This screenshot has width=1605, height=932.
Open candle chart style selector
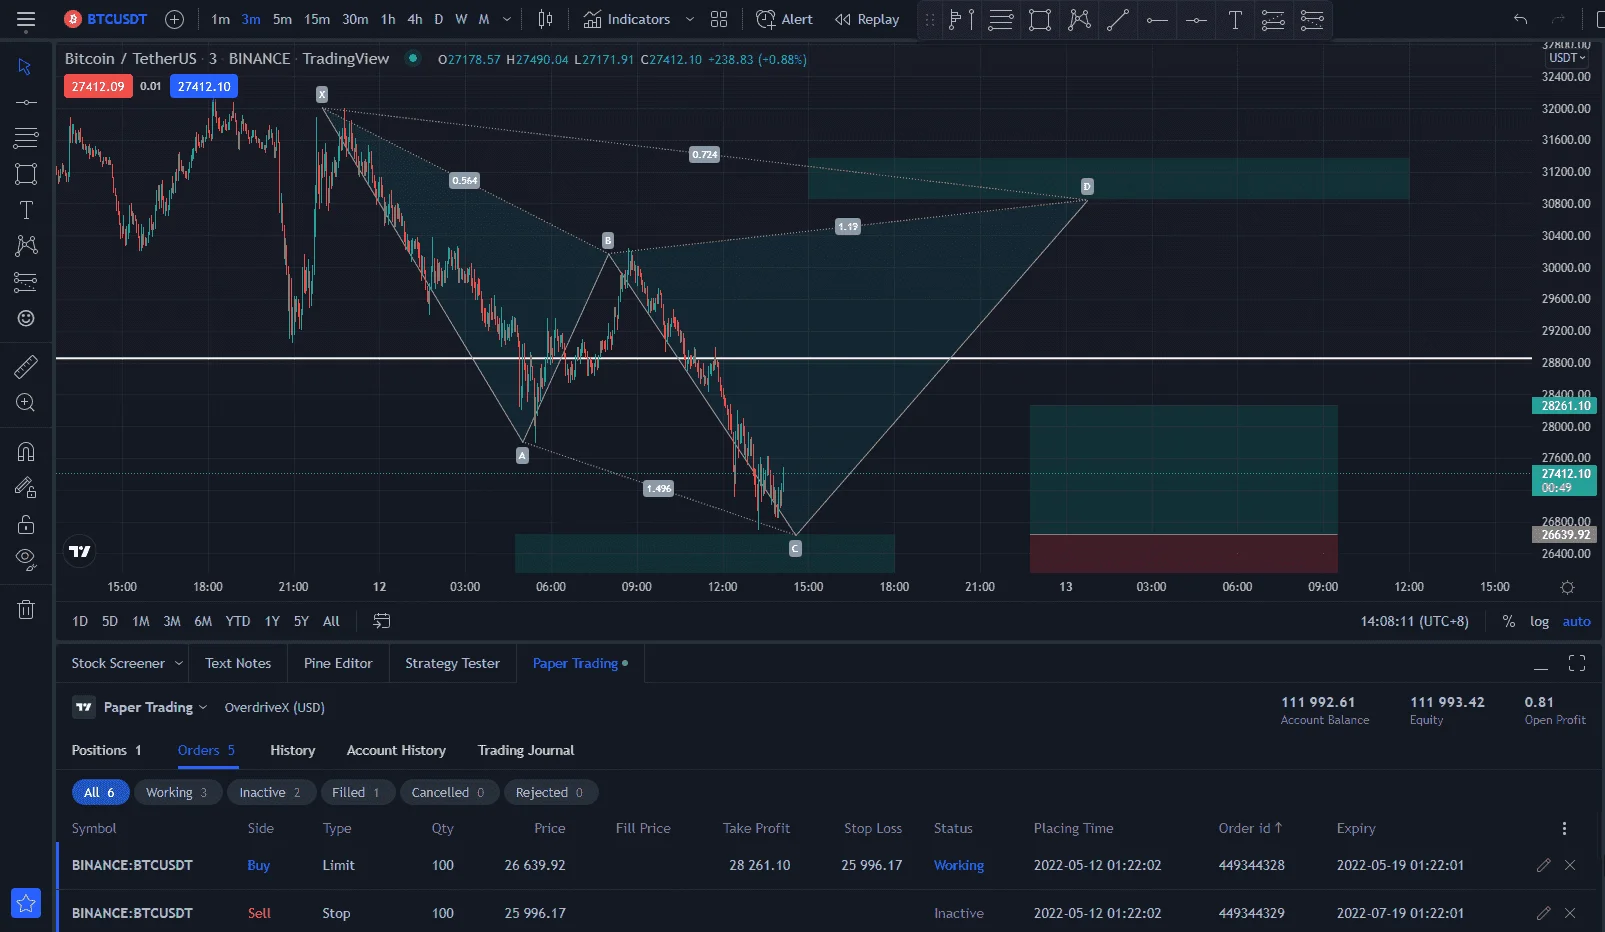tap(545, 19)
